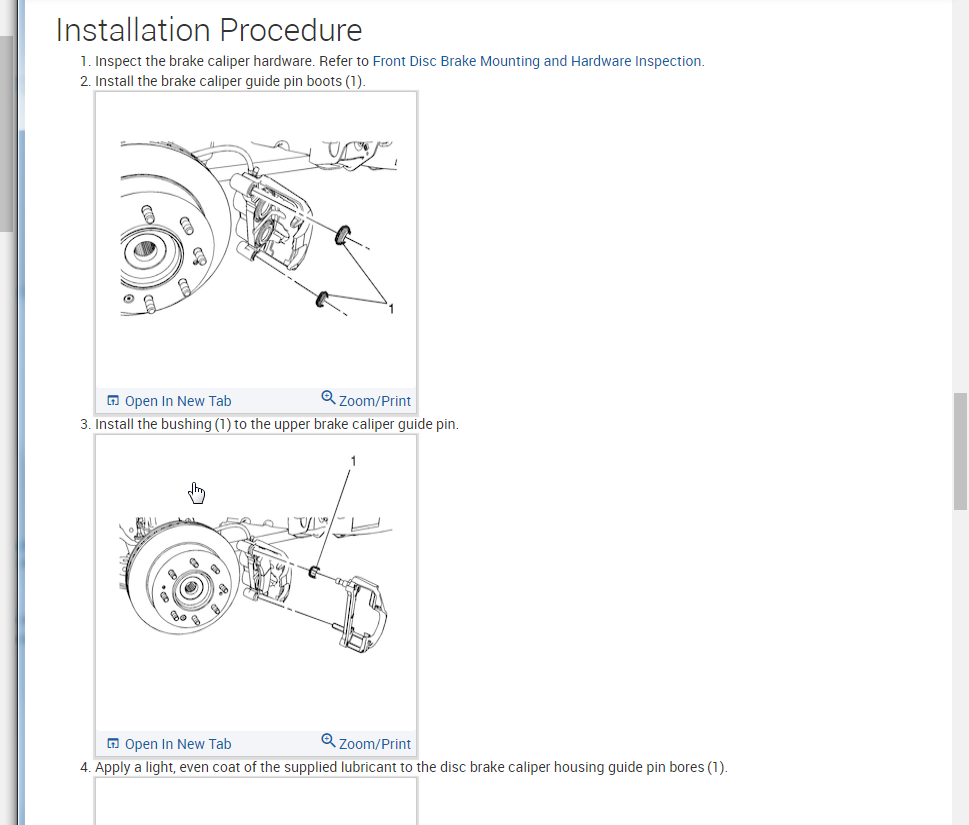Click the open-in-new-tab icon below first diagram
The width and height of the screenshot is (969, 825).
(x=113, y=400)
